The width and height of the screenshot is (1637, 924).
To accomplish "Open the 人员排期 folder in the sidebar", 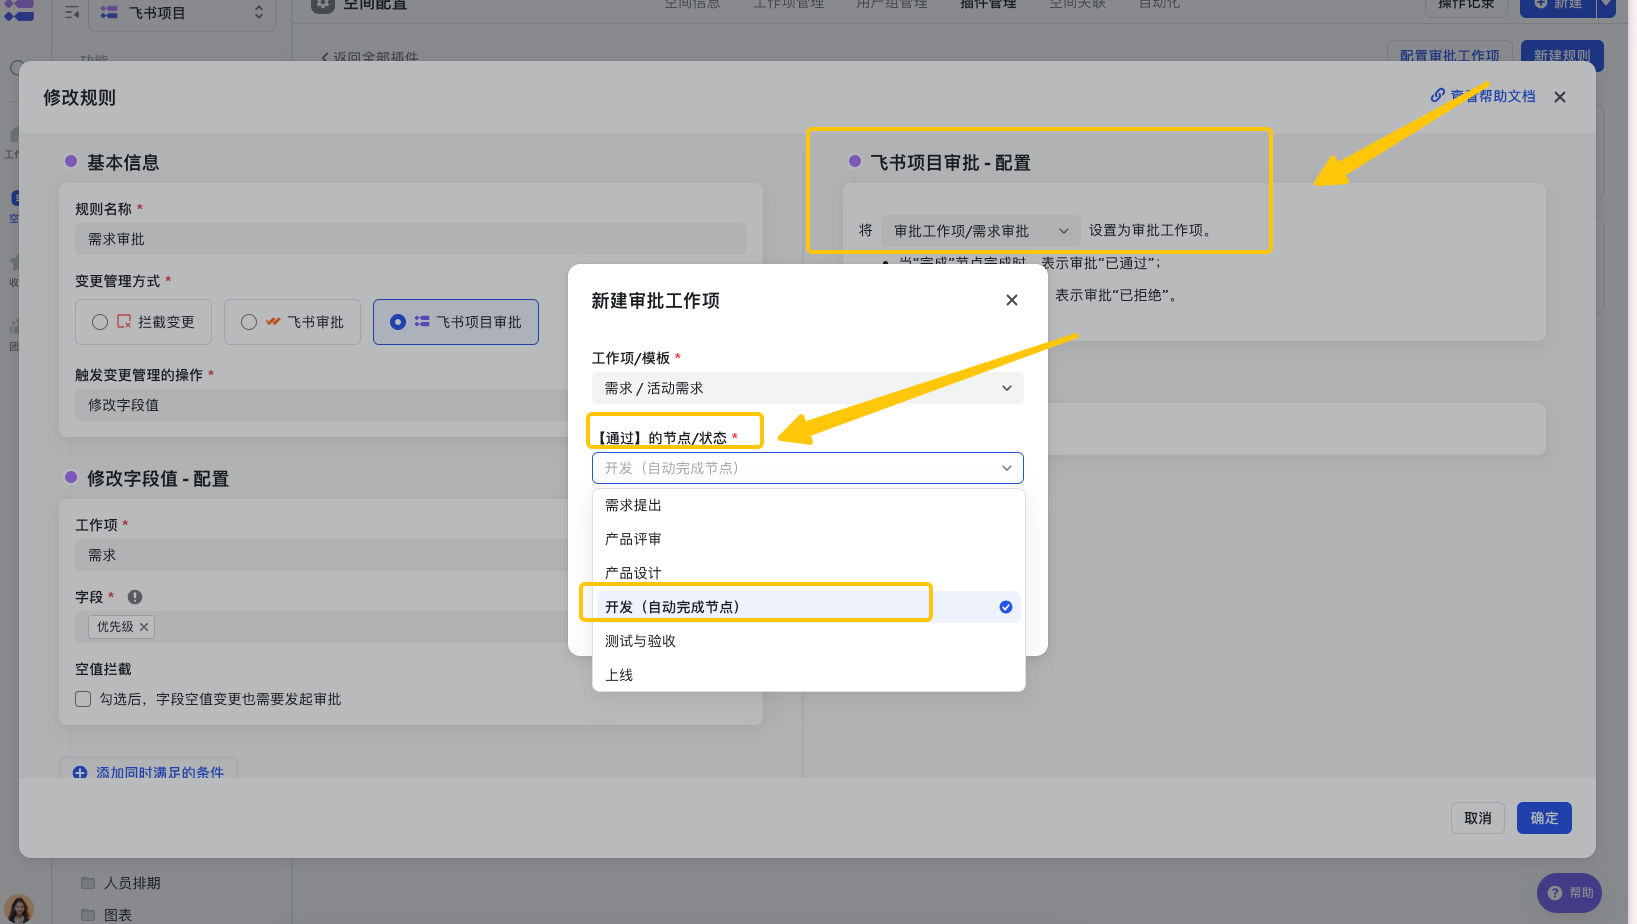I will click(132, 883).
